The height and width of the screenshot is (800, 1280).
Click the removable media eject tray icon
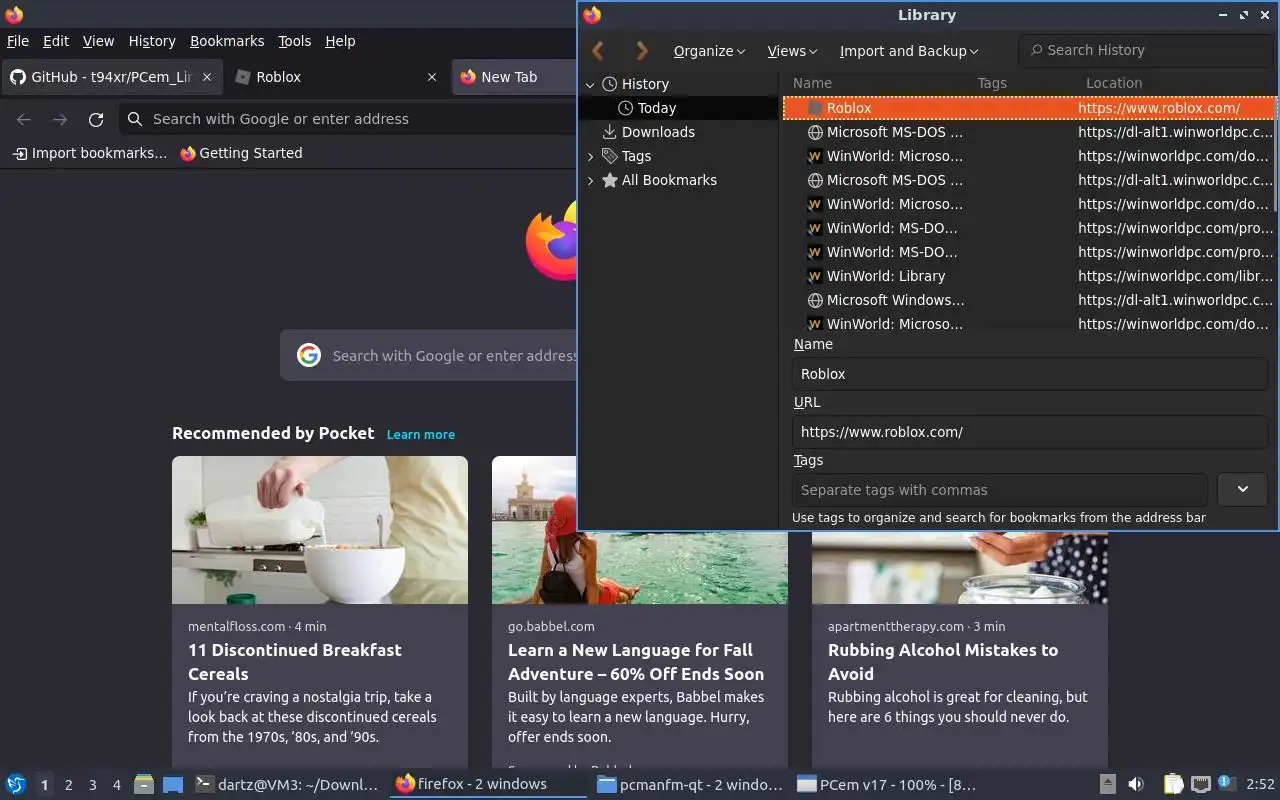click(1107, 785)
